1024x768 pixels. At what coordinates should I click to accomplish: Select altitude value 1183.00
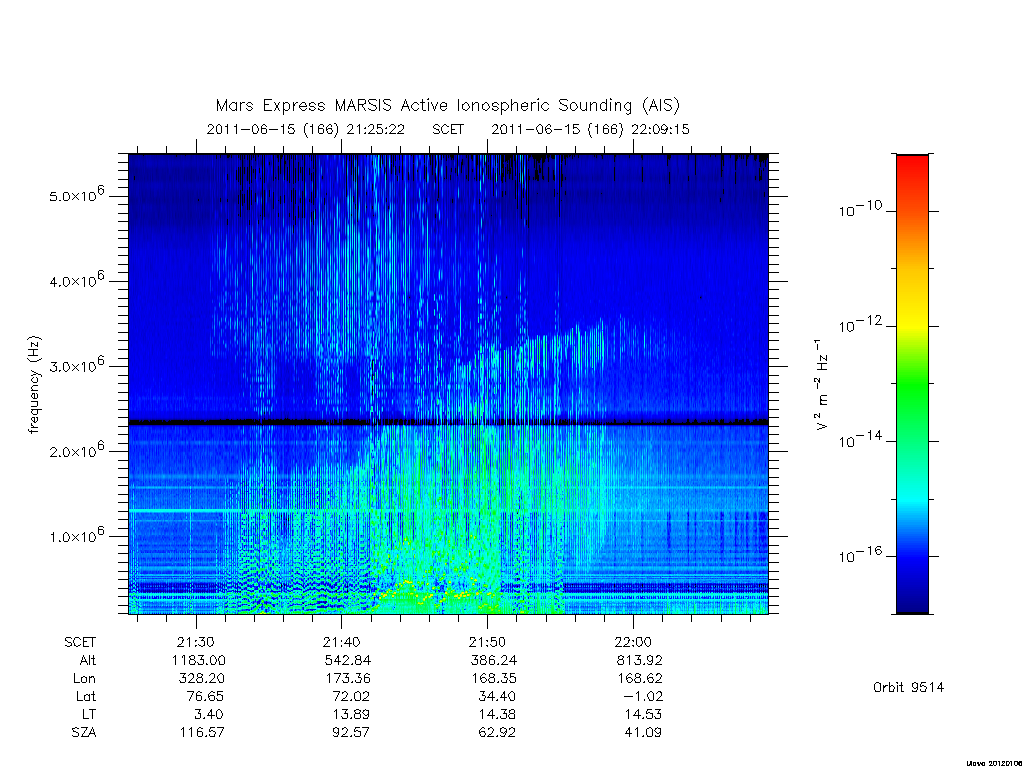[199, 660]
